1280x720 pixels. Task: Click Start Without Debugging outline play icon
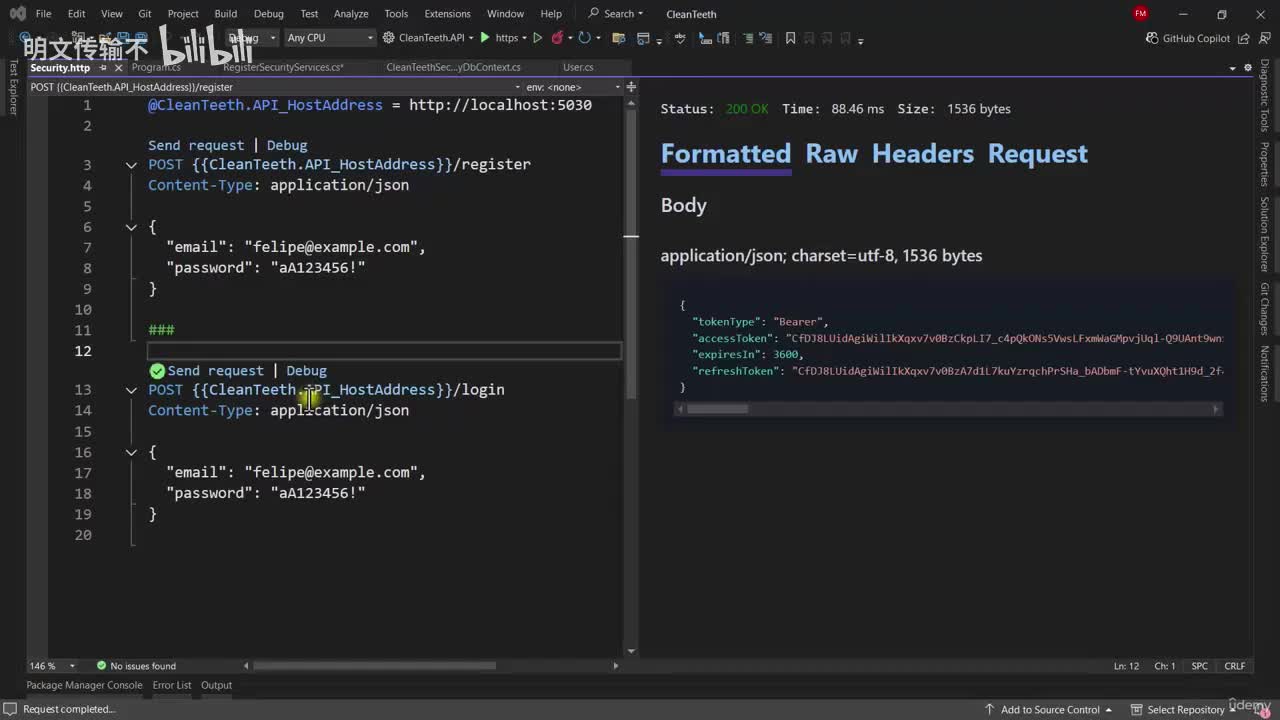[x=537, y=38]
